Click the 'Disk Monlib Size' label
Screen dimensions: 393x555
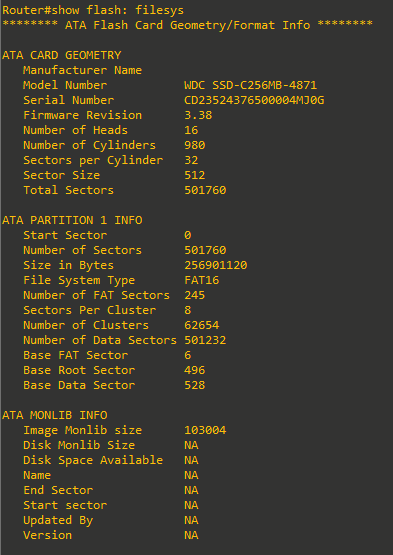tap(79, 445)
